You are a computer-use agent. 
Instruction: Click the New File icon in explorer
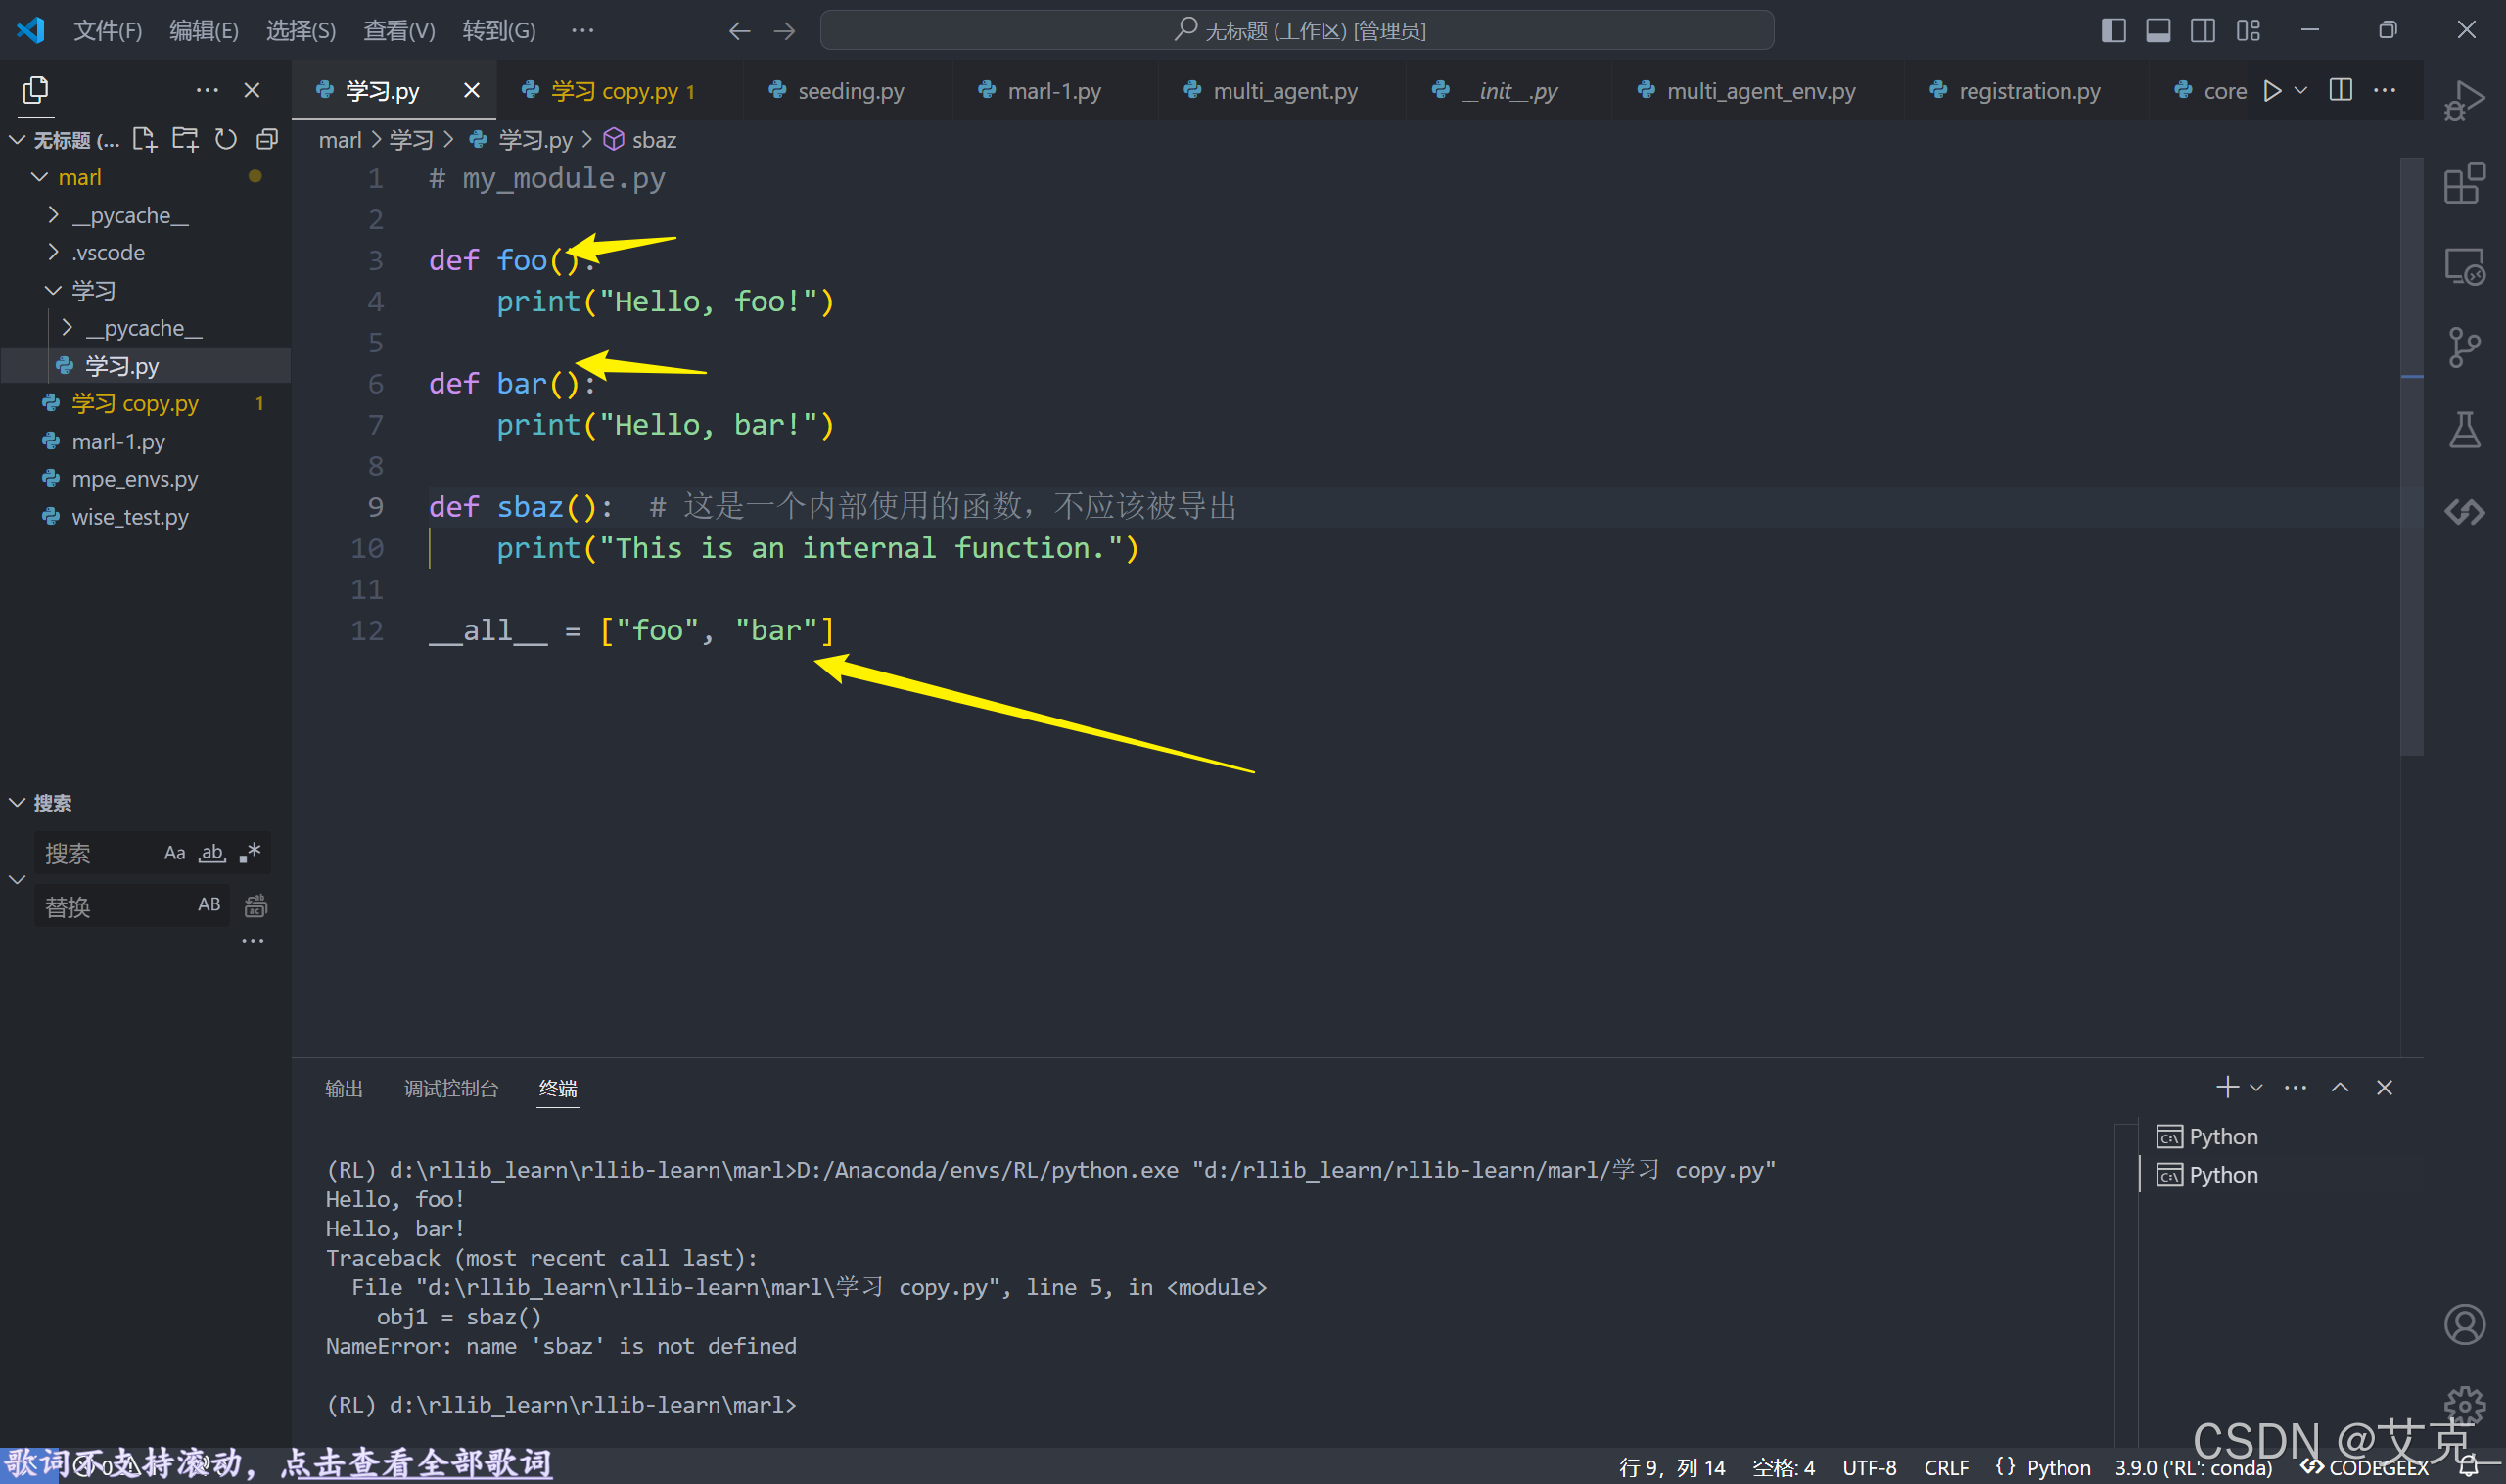coord(144,140)
